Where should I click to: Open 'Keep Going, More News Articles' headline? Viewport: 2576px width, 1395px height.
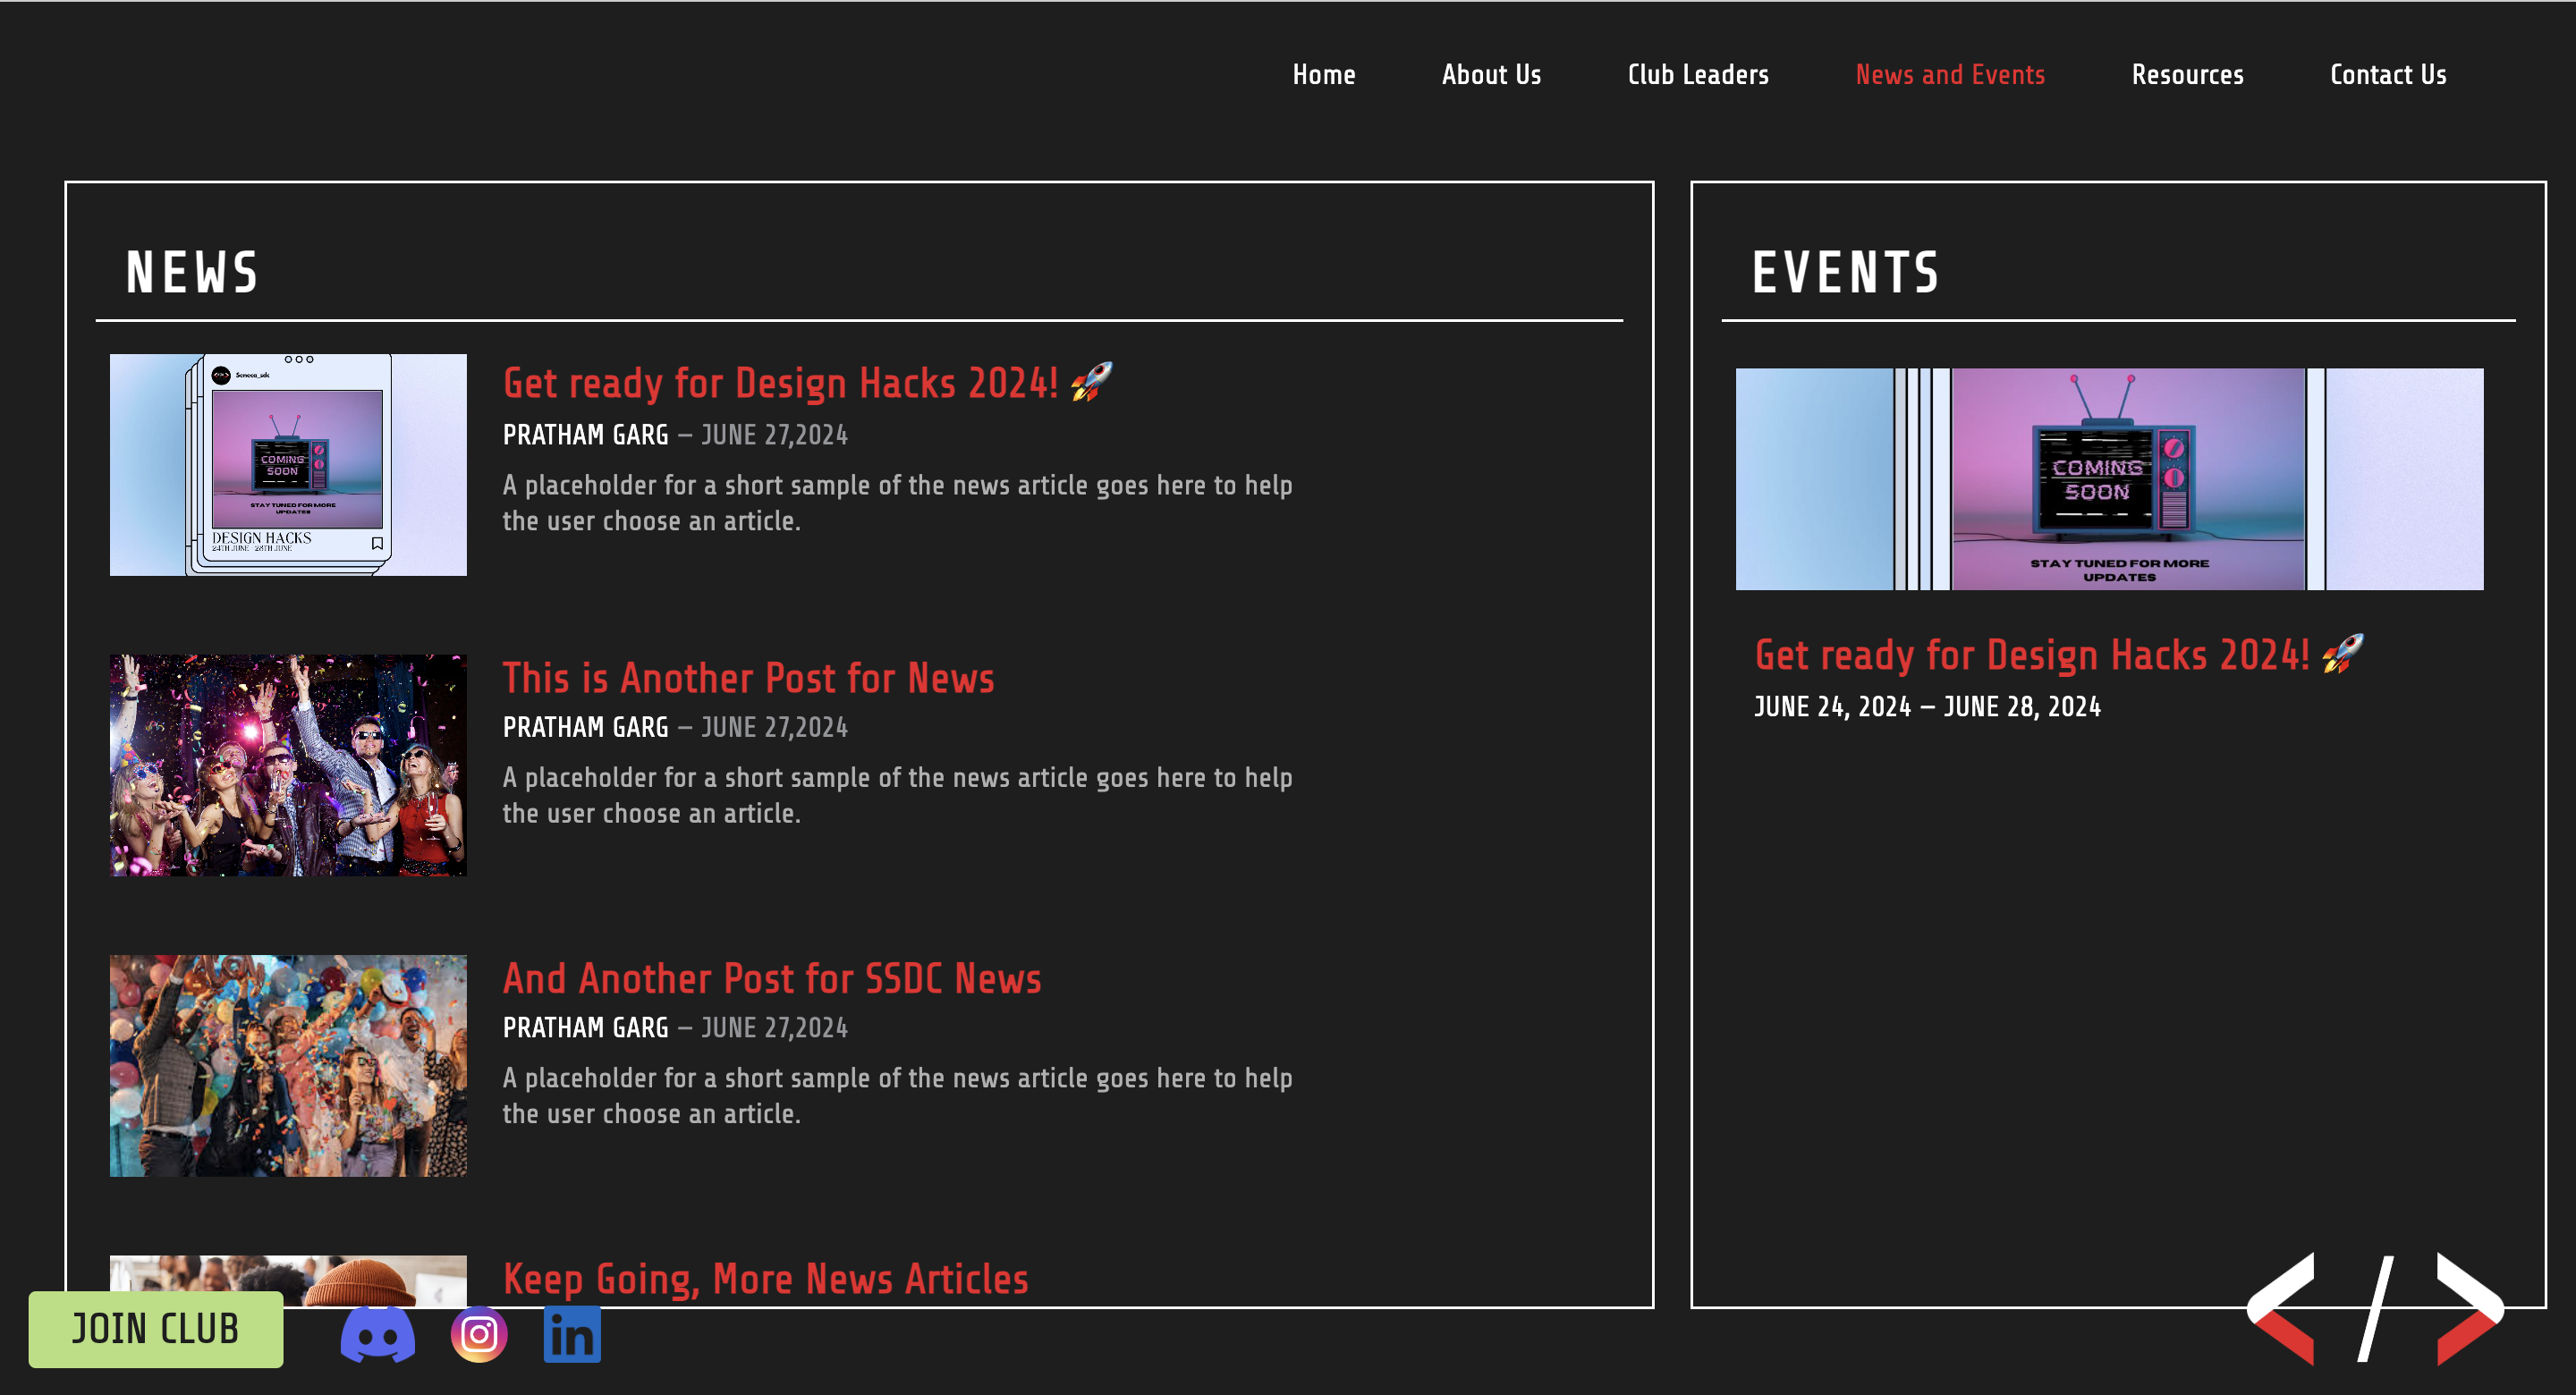click(x=765, y=1280)
